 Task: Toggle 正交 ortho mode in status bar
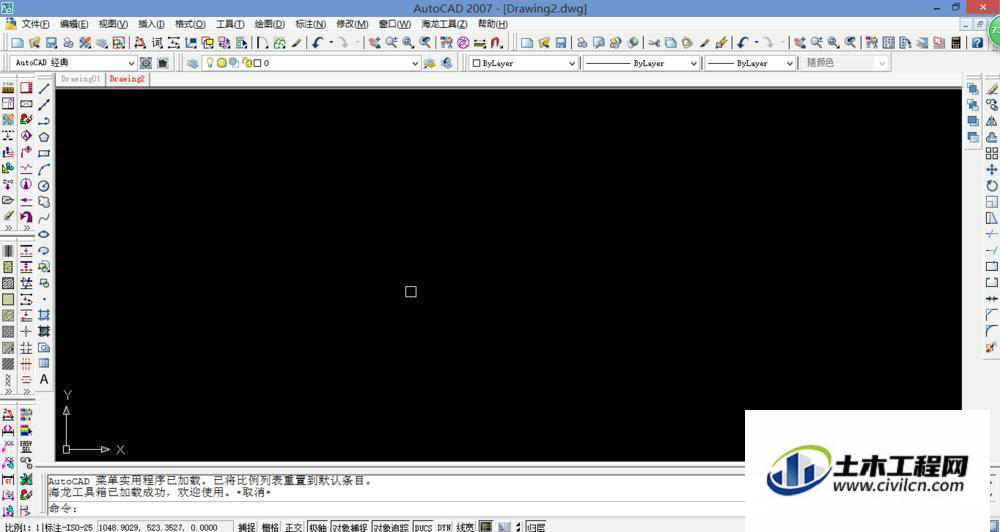point(294,527)
